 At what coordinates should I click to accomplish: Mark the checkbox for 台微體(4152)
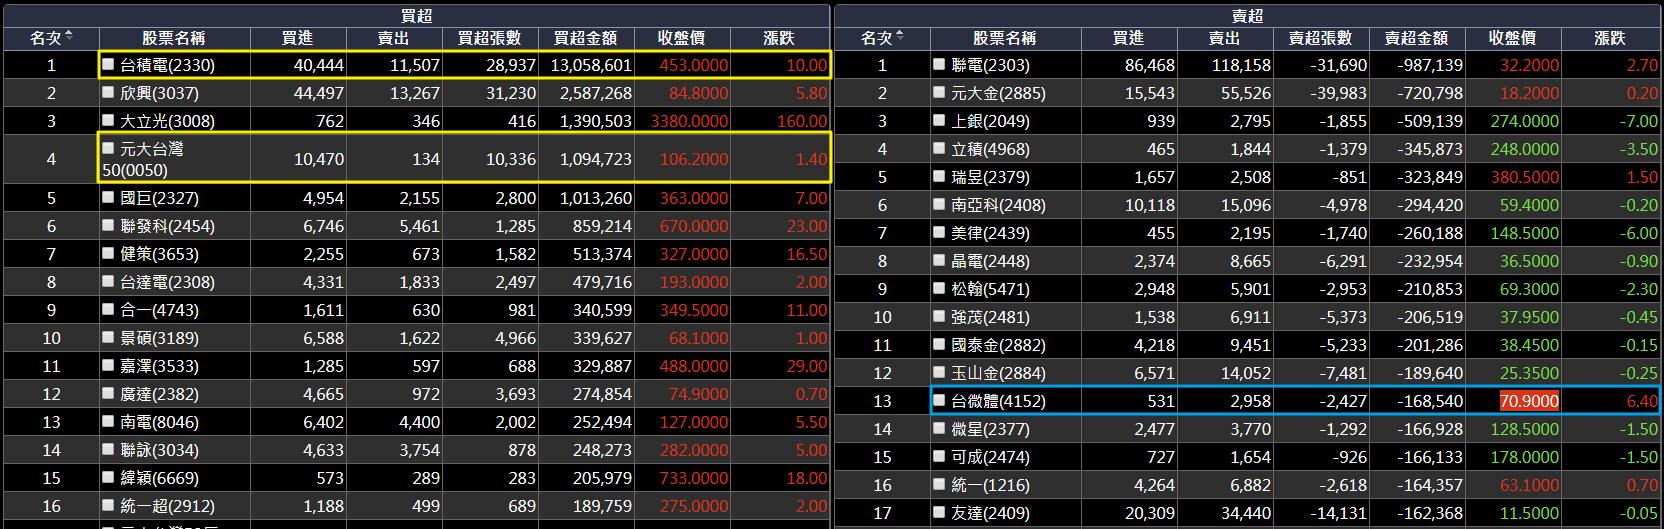[x=939, y=400]
